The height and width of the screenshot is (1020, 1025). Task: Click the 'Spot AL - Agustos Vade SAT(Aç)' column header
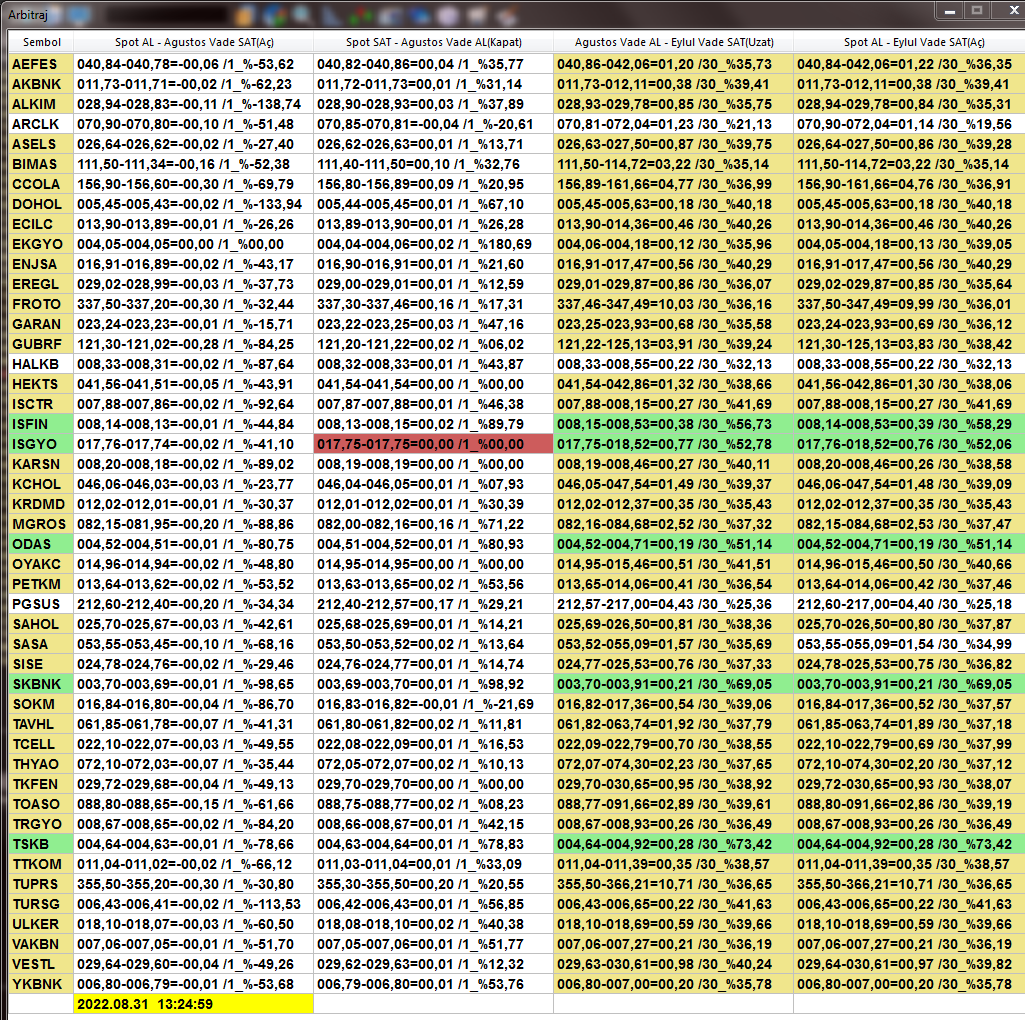tap(193, 42)
